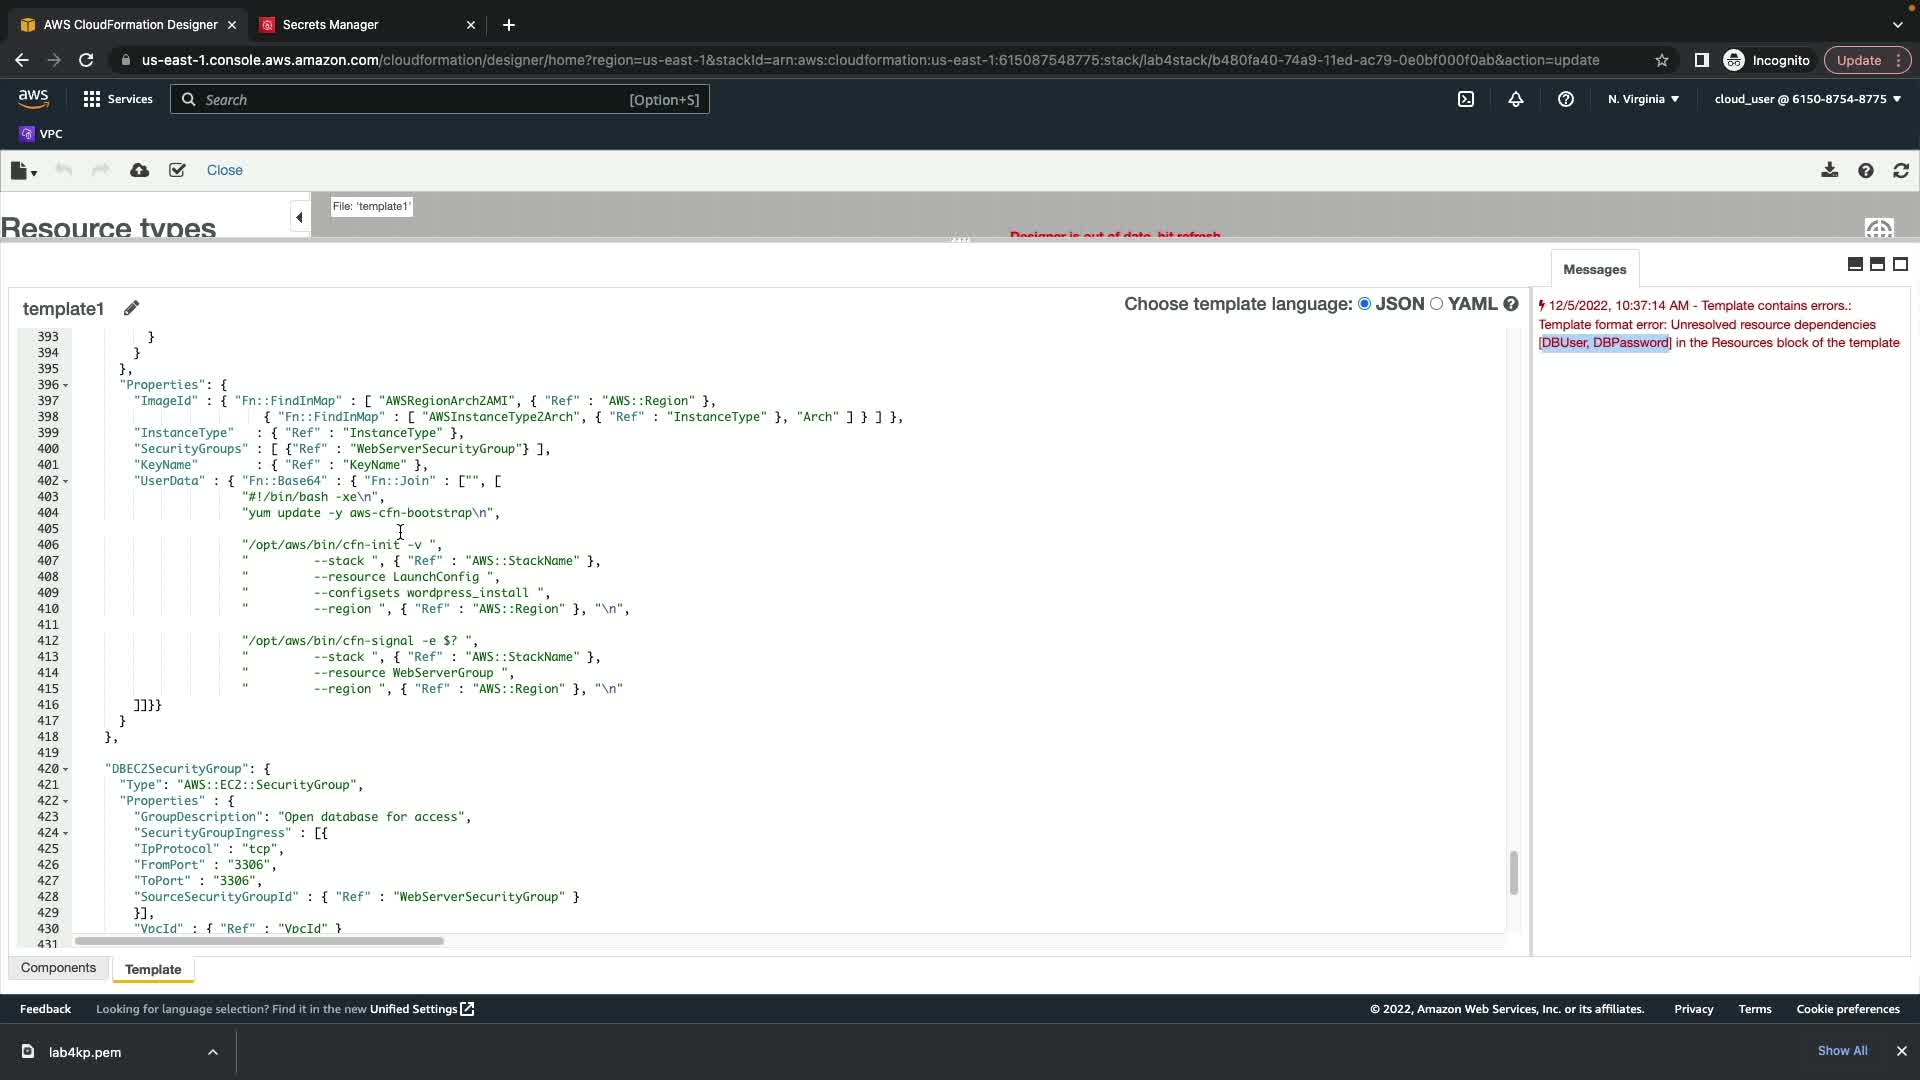Open the Services menu button
This screenshot has height=1080, width=1920.
118,99
